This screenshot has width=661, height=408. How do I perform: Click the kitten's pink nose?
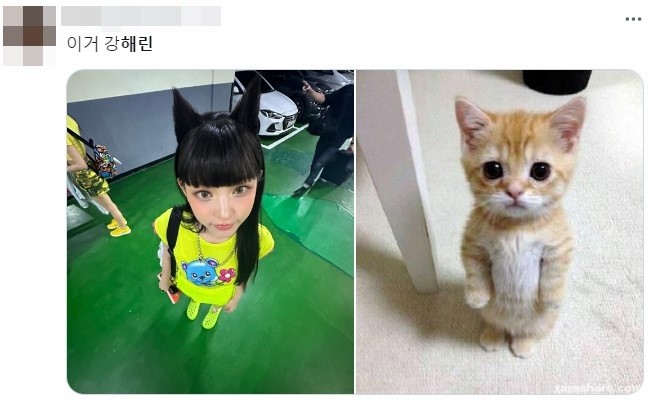(514, 193)
